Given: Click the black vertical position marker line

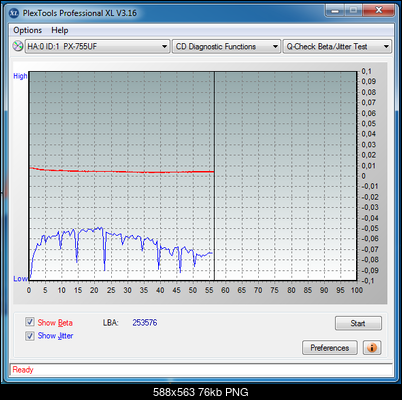Looking at the screenshot, I should [x=214, y=176].
